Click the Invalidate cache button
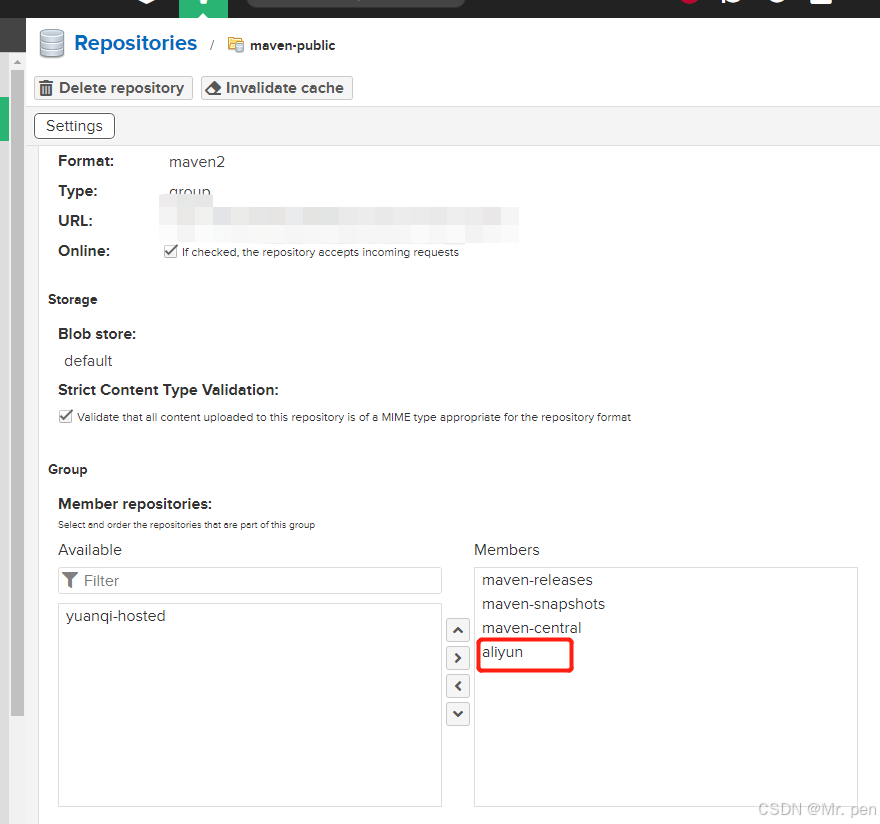Image resolution: width=880 pixels, height=824 pixels. click(x=277, y=88)
